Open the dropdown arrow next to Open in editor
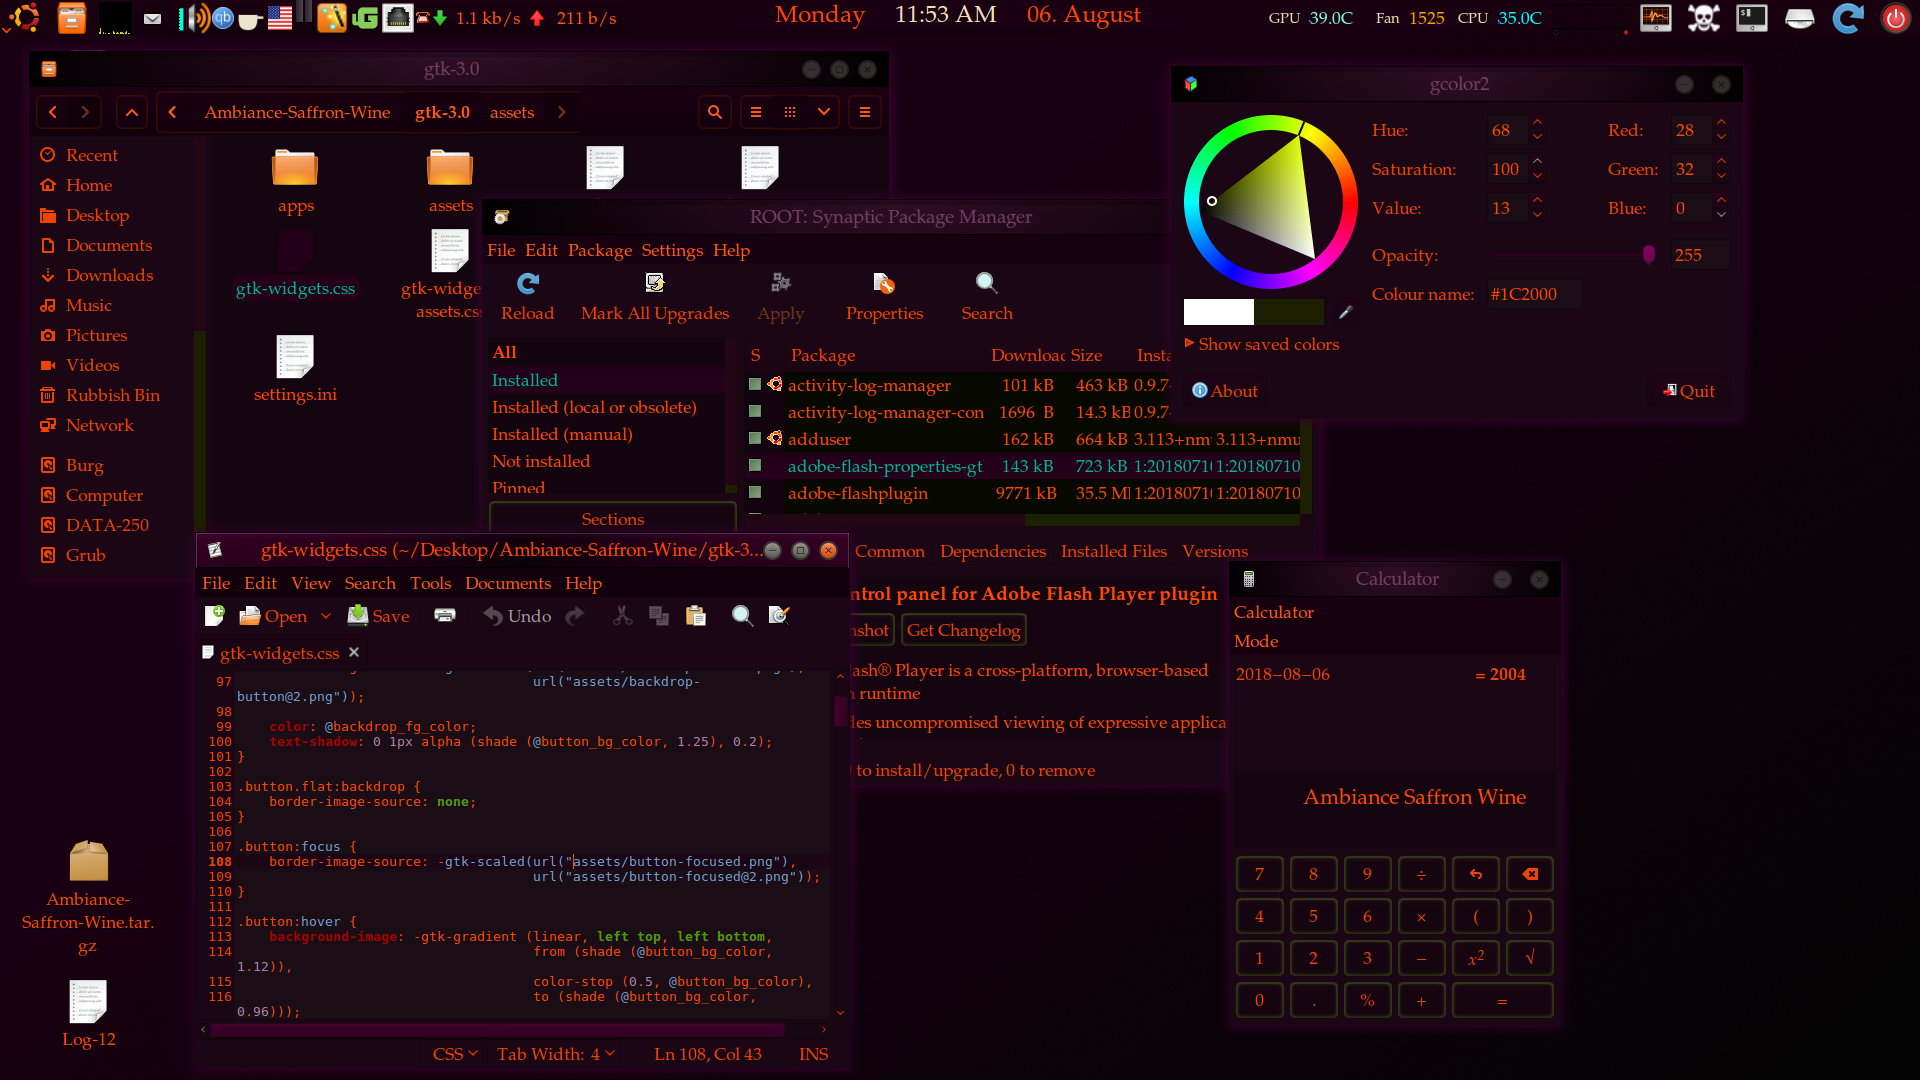 point(325,616)
